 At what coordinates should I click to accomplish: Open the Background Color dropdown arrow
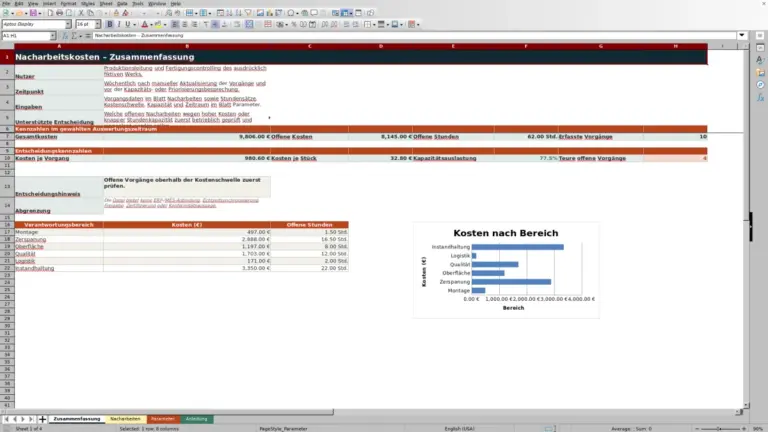(165, 24)
